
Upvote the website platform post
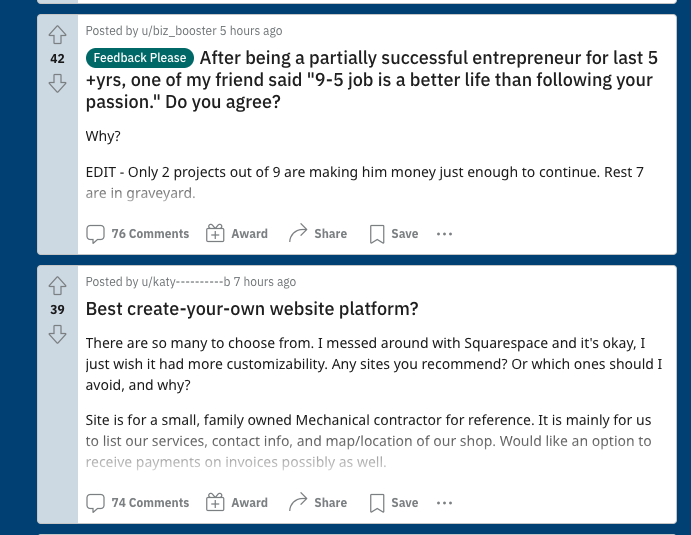pyautogui.click(x=57, y=286)
